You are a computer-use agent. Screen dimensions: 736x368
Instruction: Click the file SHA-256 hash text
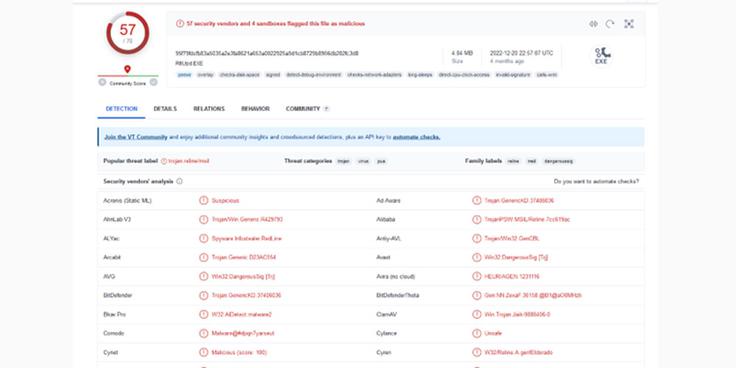pyautogui.click(x=267, y=53)
